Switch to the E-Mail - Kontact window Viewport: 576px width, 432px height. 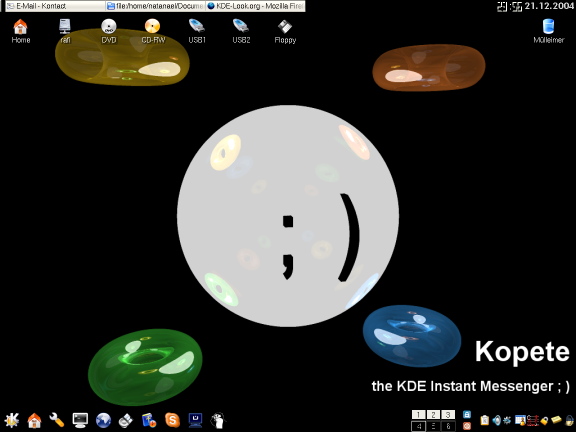pyautogui.click(x=55, y=6)
